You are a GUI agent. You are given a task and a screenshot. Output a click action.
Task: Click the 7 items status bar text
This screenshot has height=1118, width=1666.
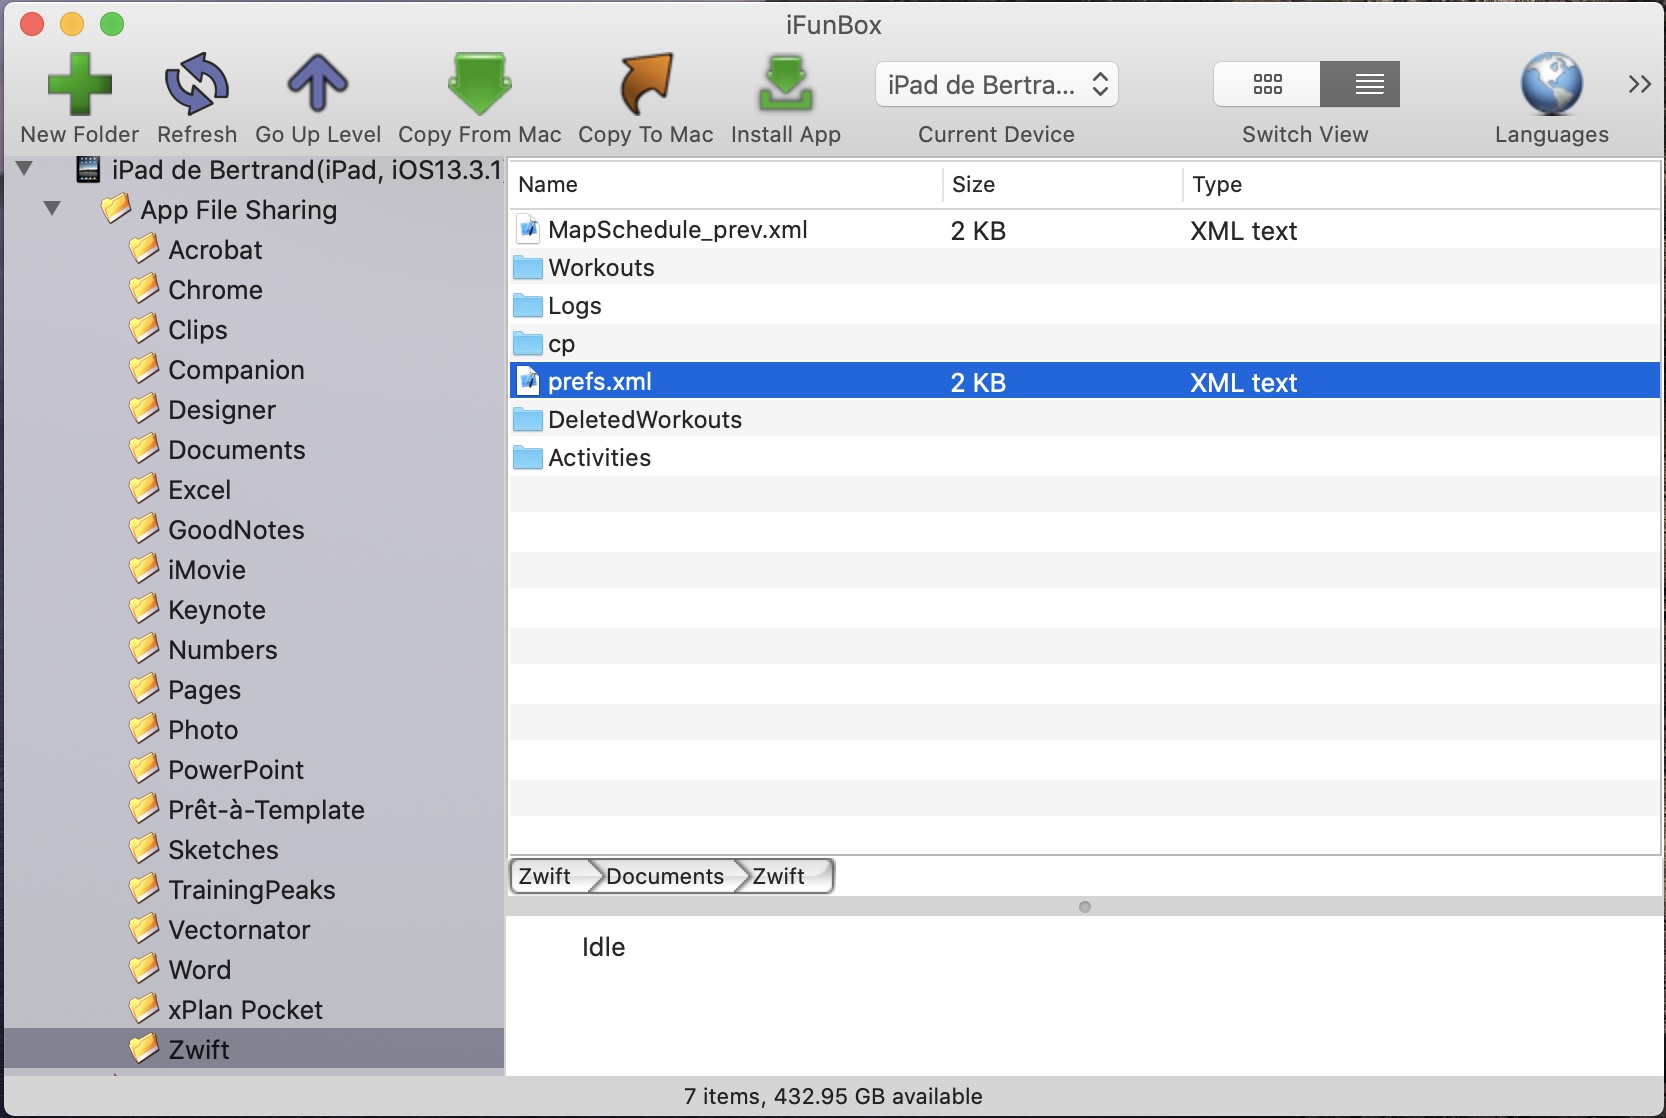tap(833, 1096)
